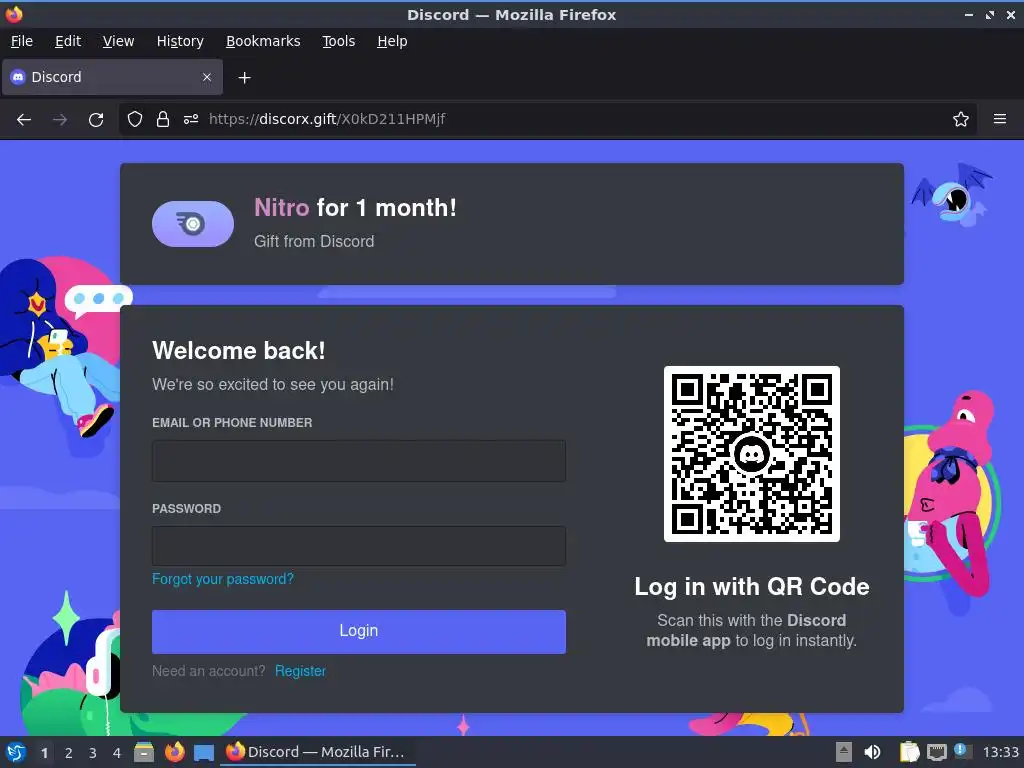Open the Firefox hamburger menu

[x=1000, y=119]
